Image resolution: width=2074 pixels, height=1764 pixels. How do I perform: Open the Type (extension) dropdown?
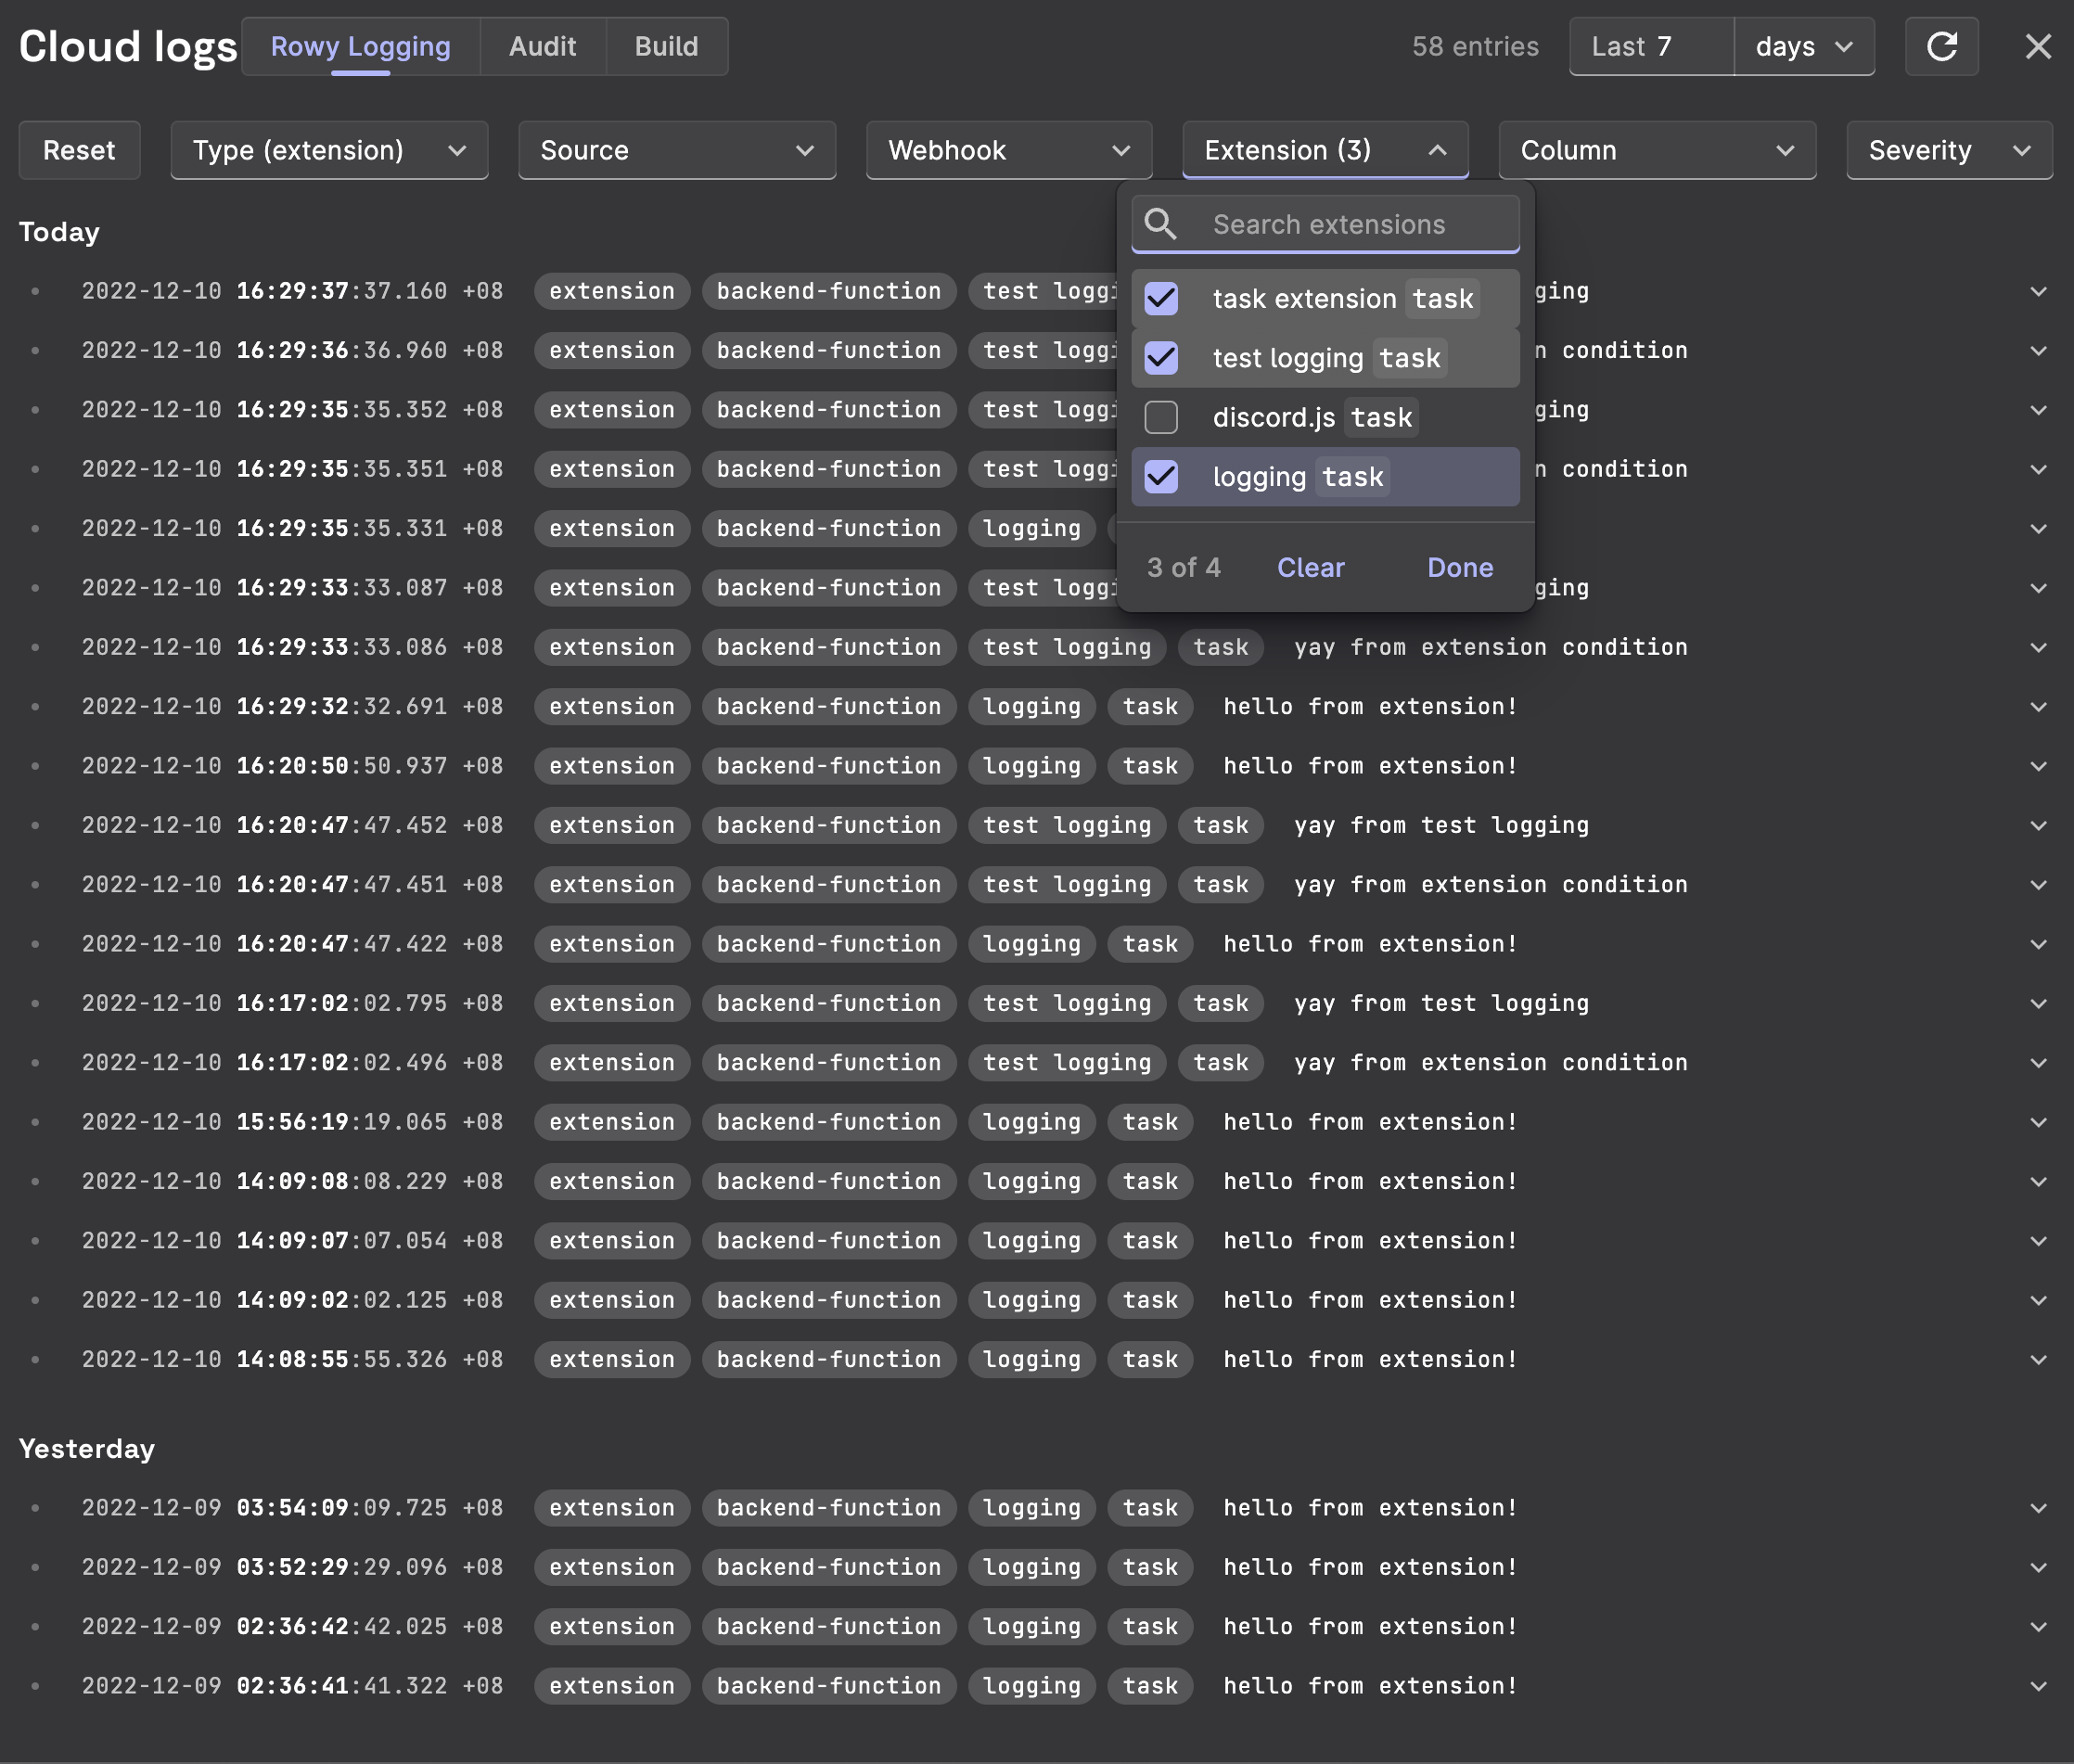pyautogui.click(x=329, y=151)
